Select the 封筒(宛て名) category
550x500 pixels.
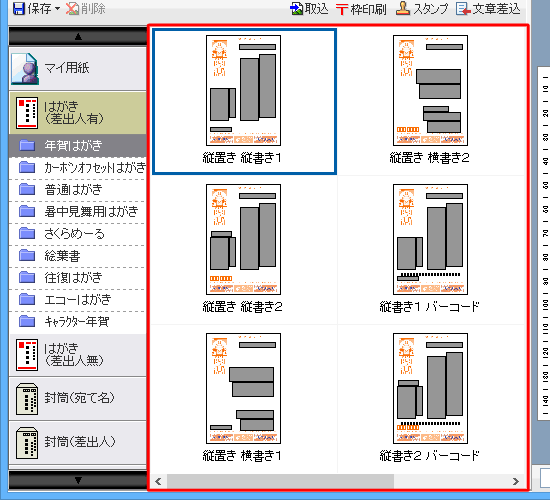pyautogui.click(x=78, y=398)
